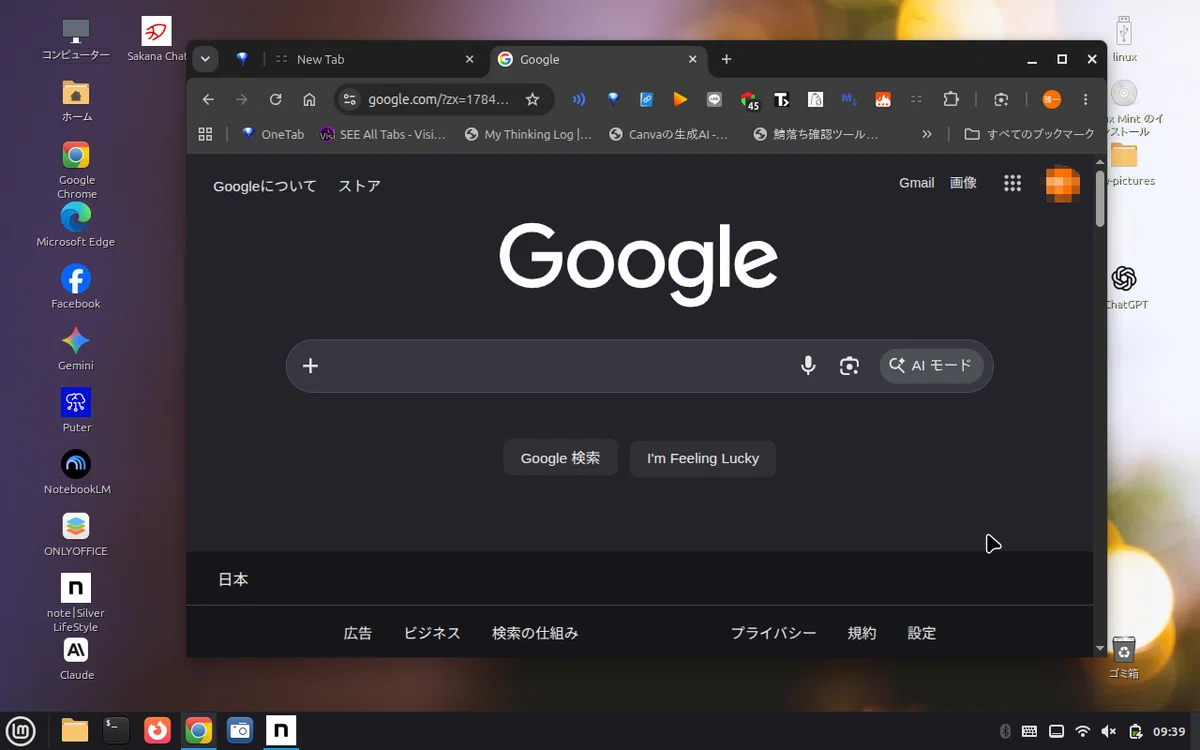Screen dimensions: 1200x750
Task: Open Wi-Fi network tray icon
Action: click(1082, 731)
